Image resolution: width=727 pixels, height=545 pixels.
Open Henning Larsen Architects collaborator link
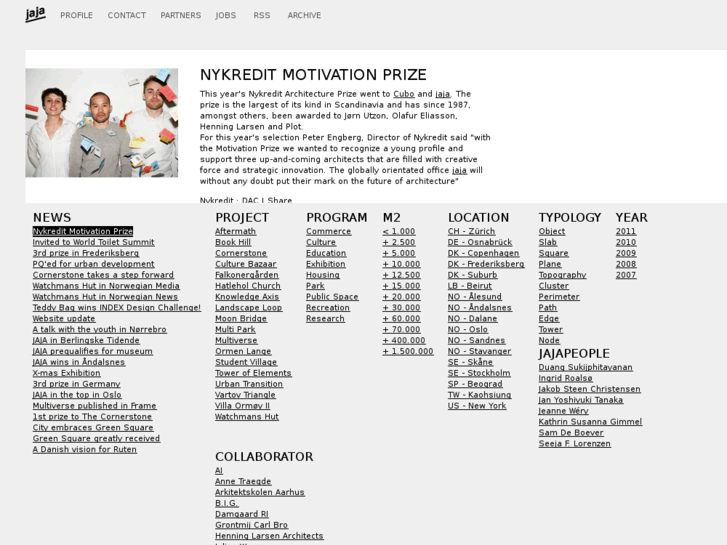click(269, 536)
